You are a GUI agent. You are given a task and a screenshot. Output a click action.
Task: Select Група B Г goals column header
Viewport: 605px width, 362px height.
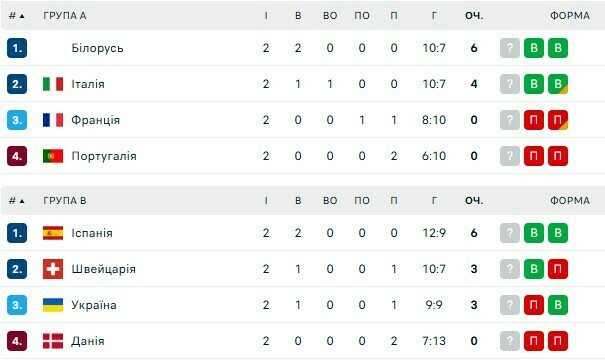click(434, 201)
